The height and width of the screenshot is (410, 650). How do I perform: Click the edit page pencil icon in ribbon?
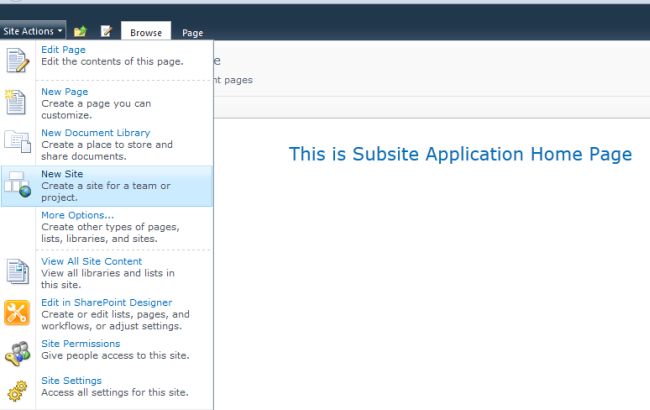click(x=107, y=31)
